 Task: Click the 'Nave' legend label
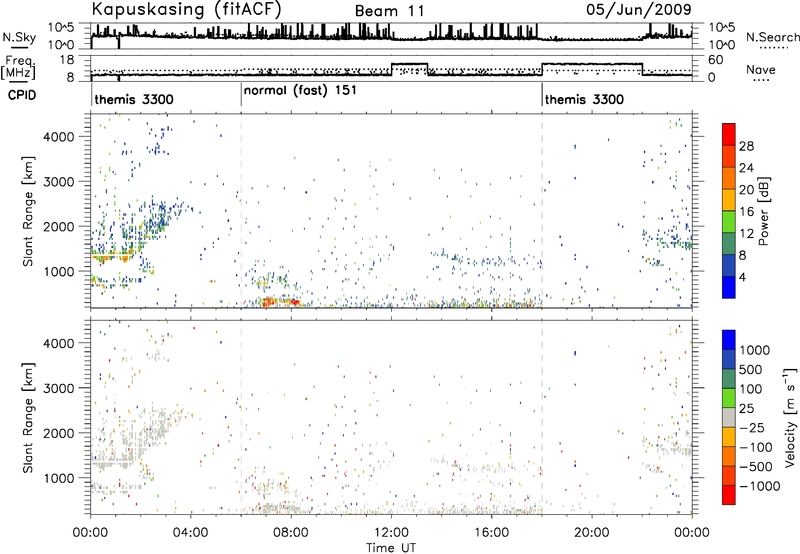pyautogui.click(x=761, y=69)
